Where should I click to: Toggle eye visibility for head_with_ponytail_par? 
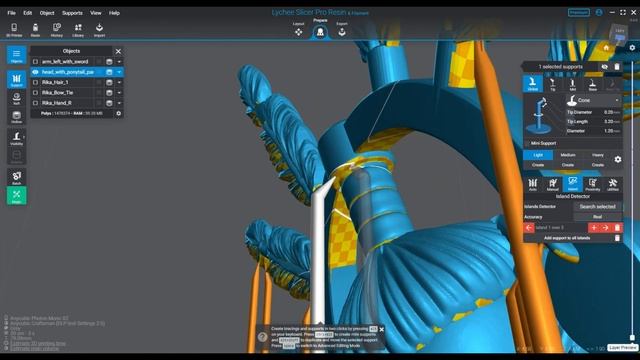pos(35,72)
